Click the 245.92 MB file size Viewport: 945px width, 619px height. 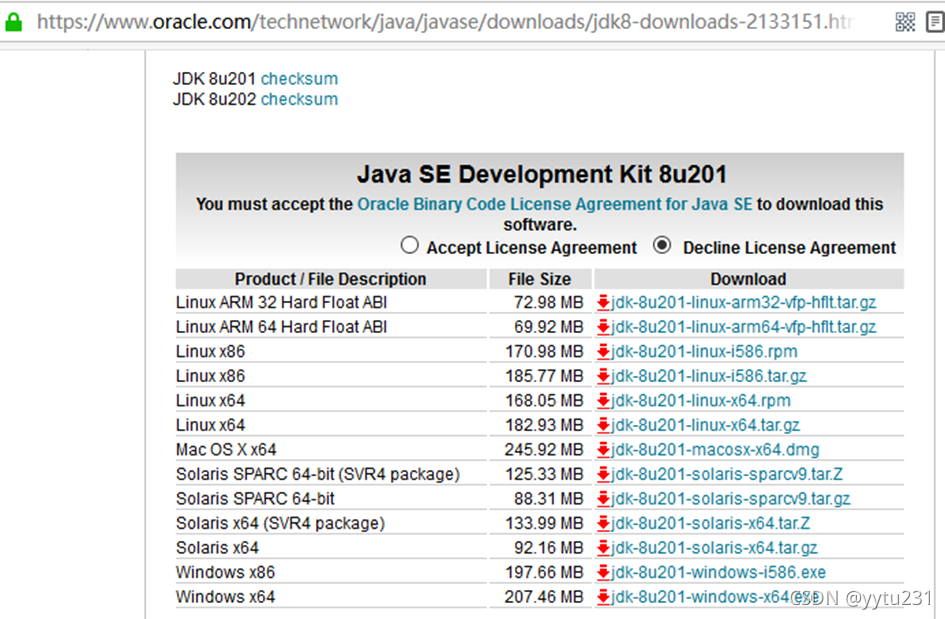(544, 450)
